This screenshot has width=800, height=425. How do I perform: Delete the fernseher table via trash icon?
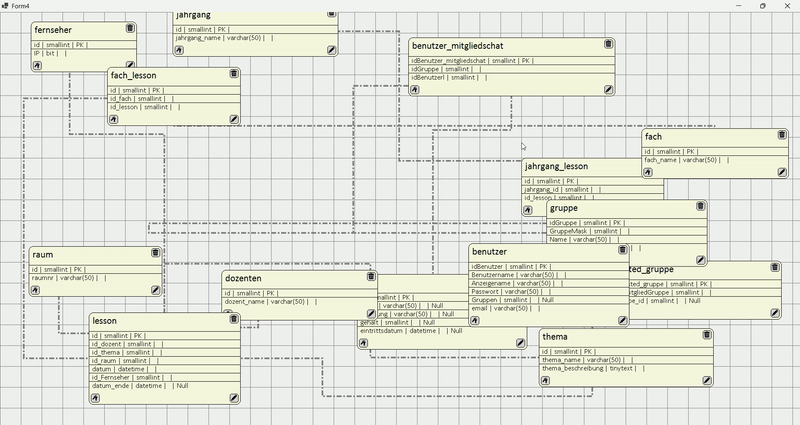130,29
